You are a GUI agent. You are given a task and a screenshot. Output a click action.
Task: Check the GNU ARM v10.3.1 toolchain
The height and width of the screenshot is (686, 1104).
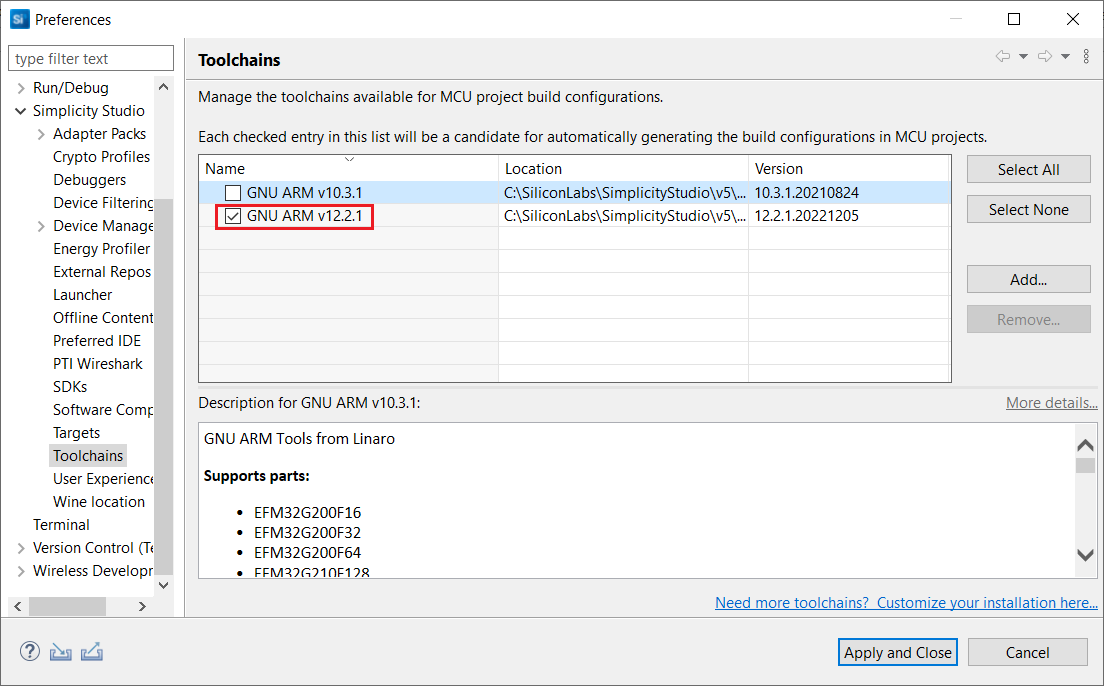pos(233,192)
